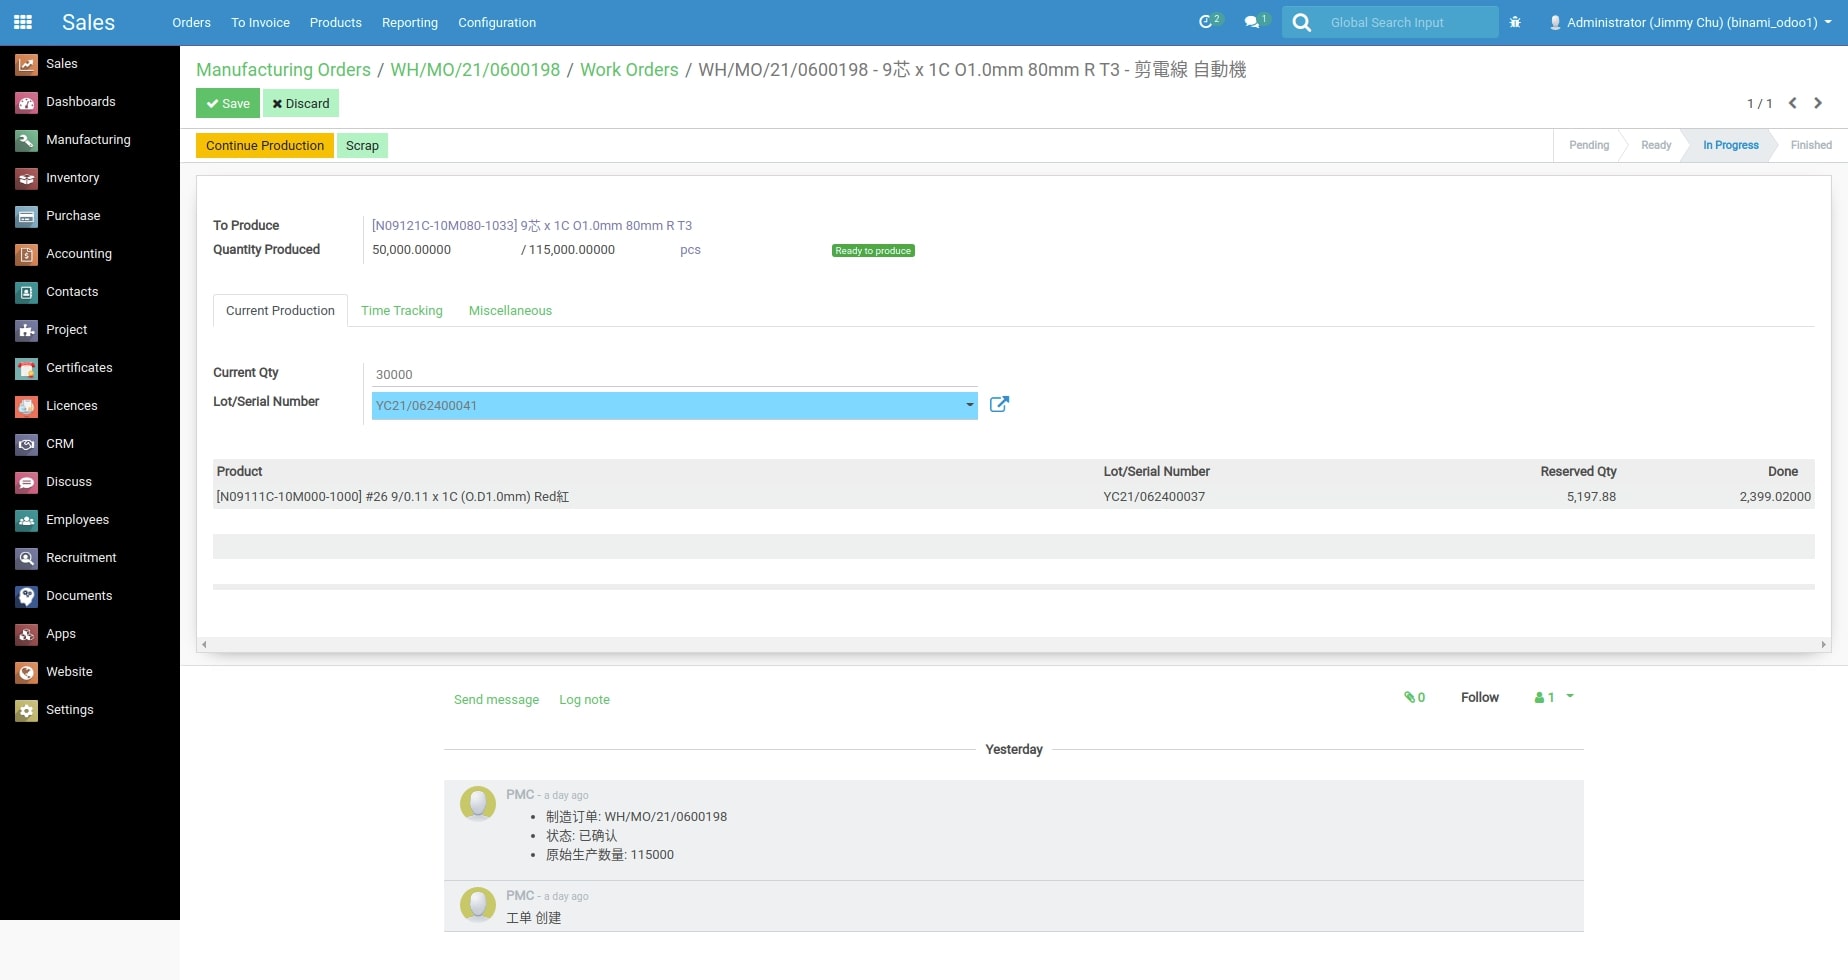Screen dimensions: 1848x980
Task: Open Recruitment icon in sidebar
Action: click(x=27, y=558)
